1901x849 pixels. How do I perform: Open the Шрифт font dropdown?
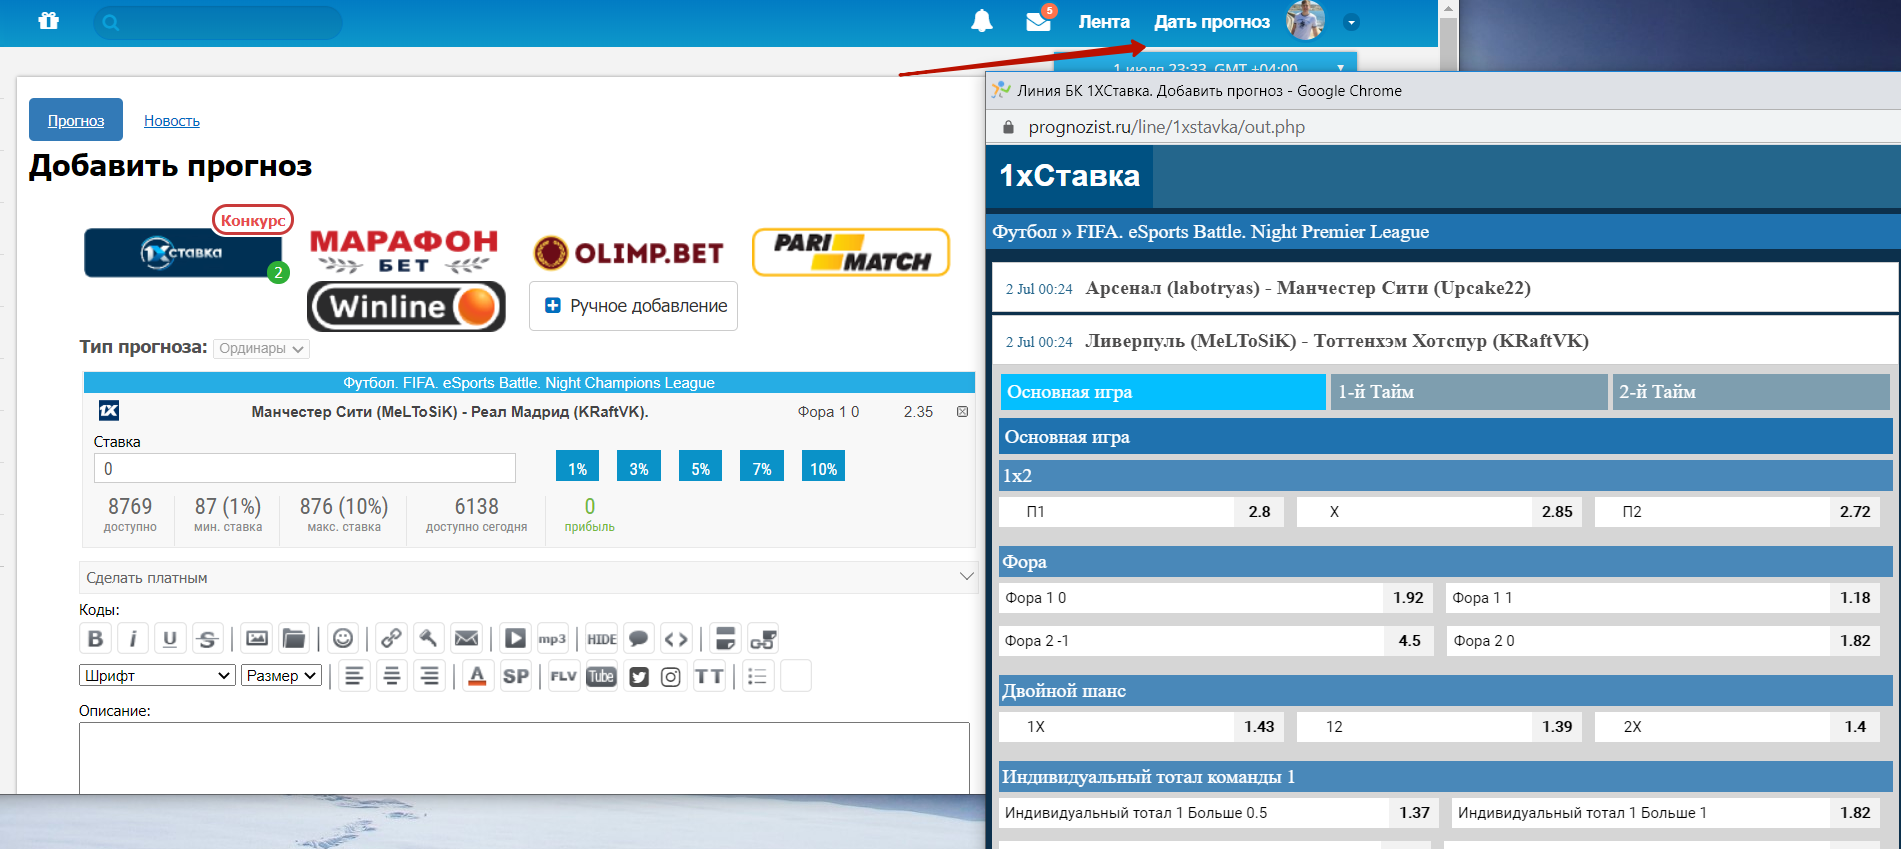[157, 675]
